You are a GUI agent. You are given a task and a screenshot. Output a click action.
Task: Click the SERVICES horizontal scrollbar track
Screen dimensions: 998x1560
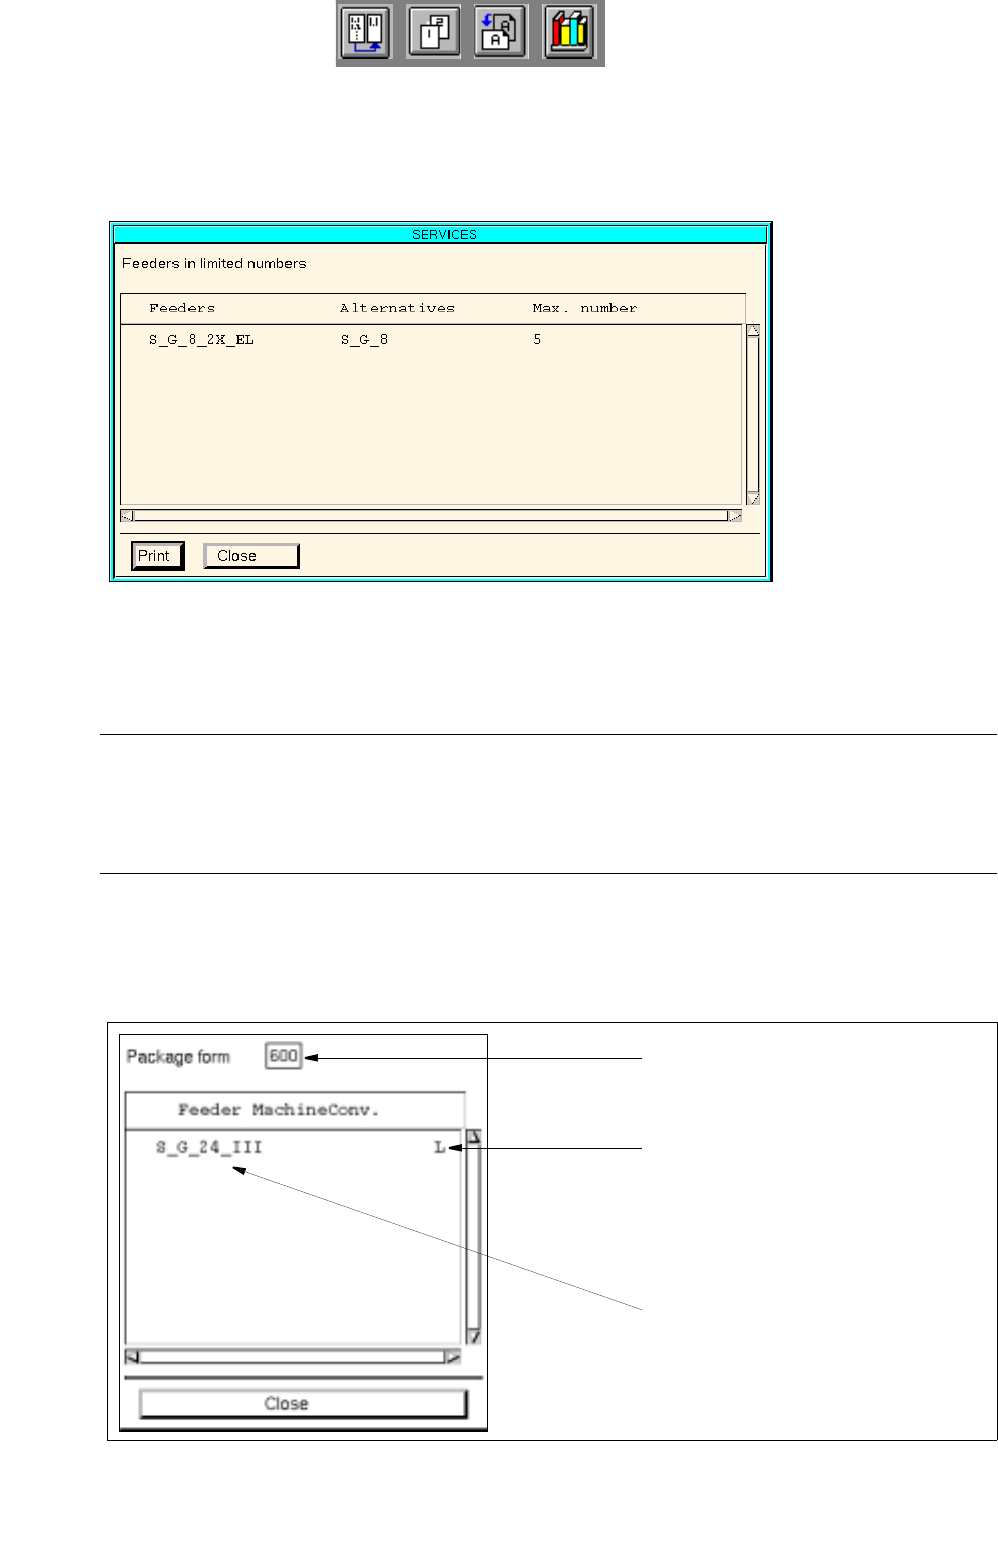tap(431, 516)
